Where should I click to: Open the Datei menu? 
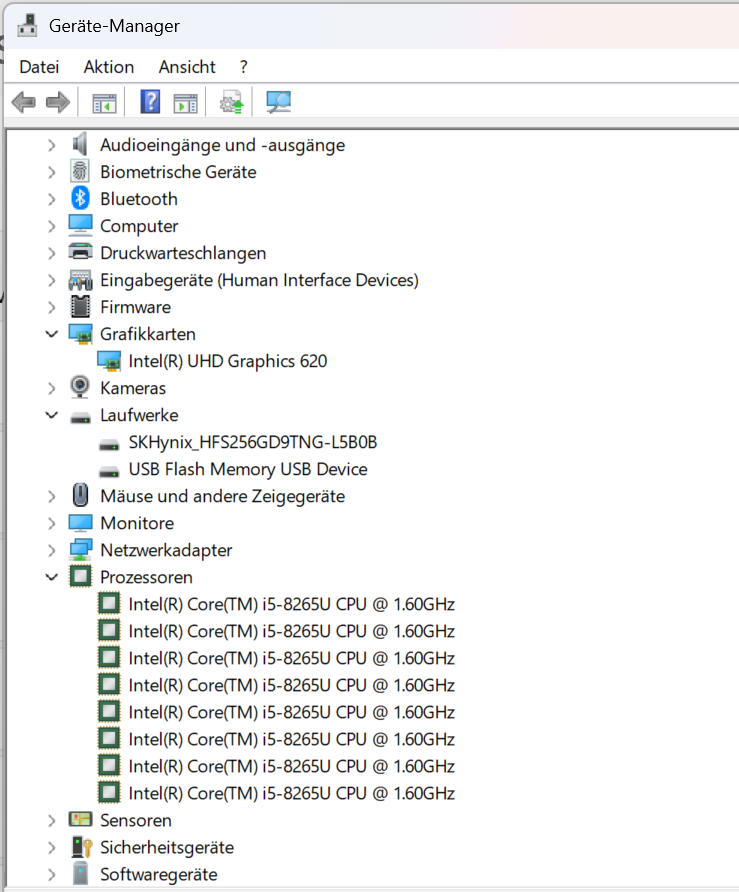click(x=39, y=67)
